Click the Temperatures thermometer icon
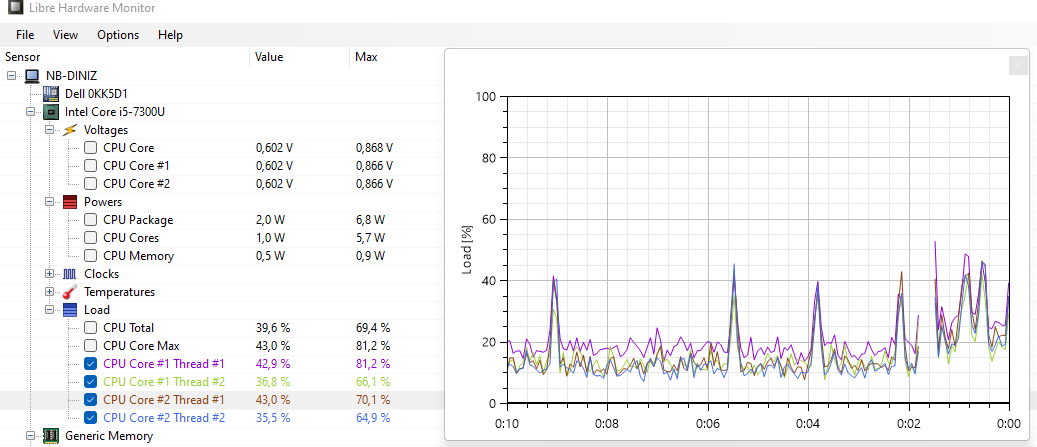 (70, 292)
